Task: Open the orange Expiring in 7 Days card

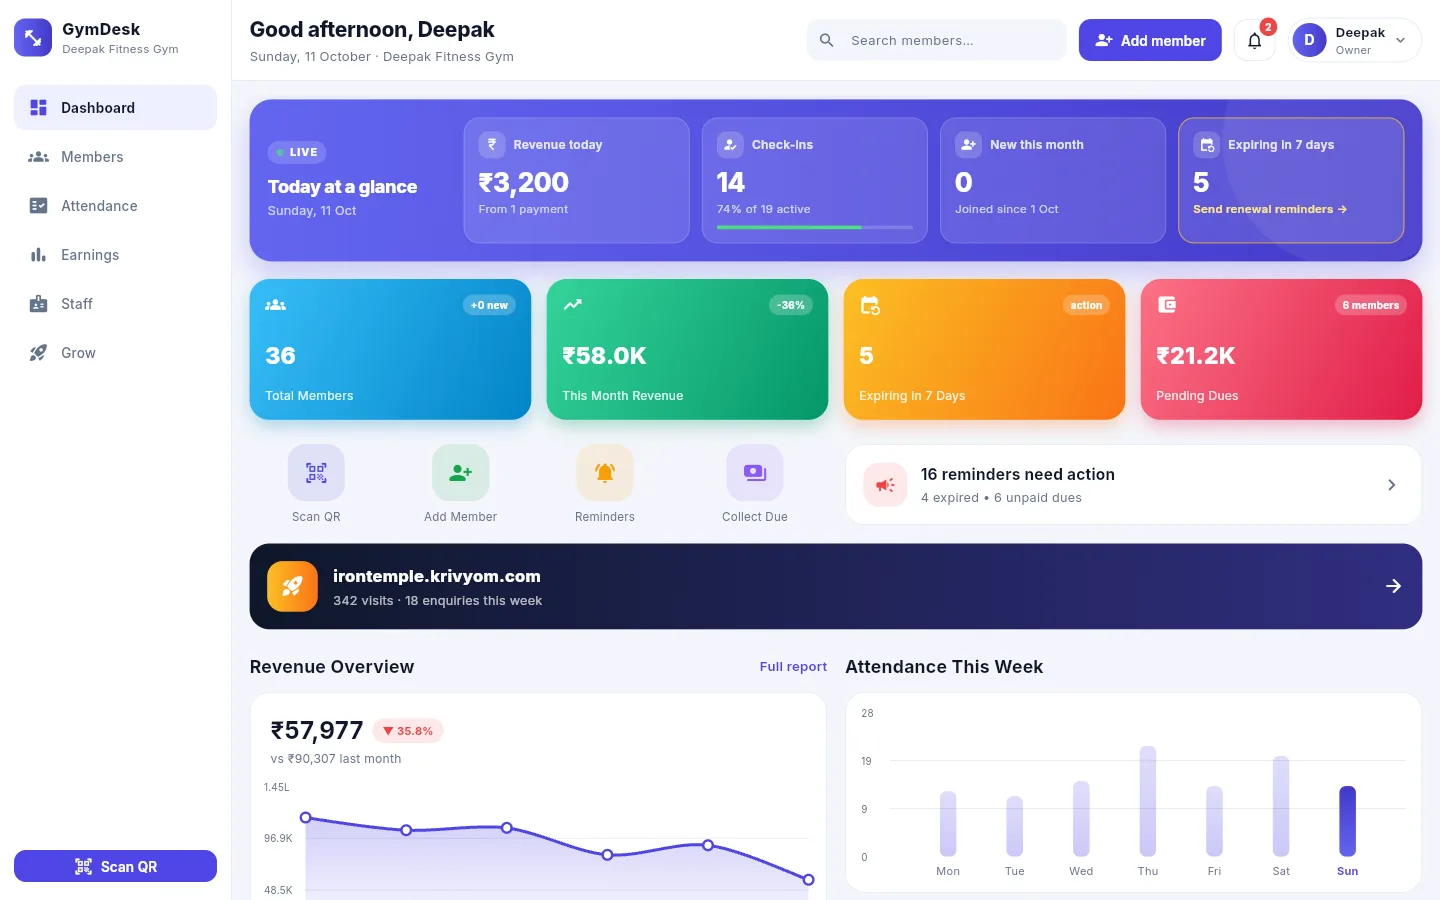Action: (984, 349)
